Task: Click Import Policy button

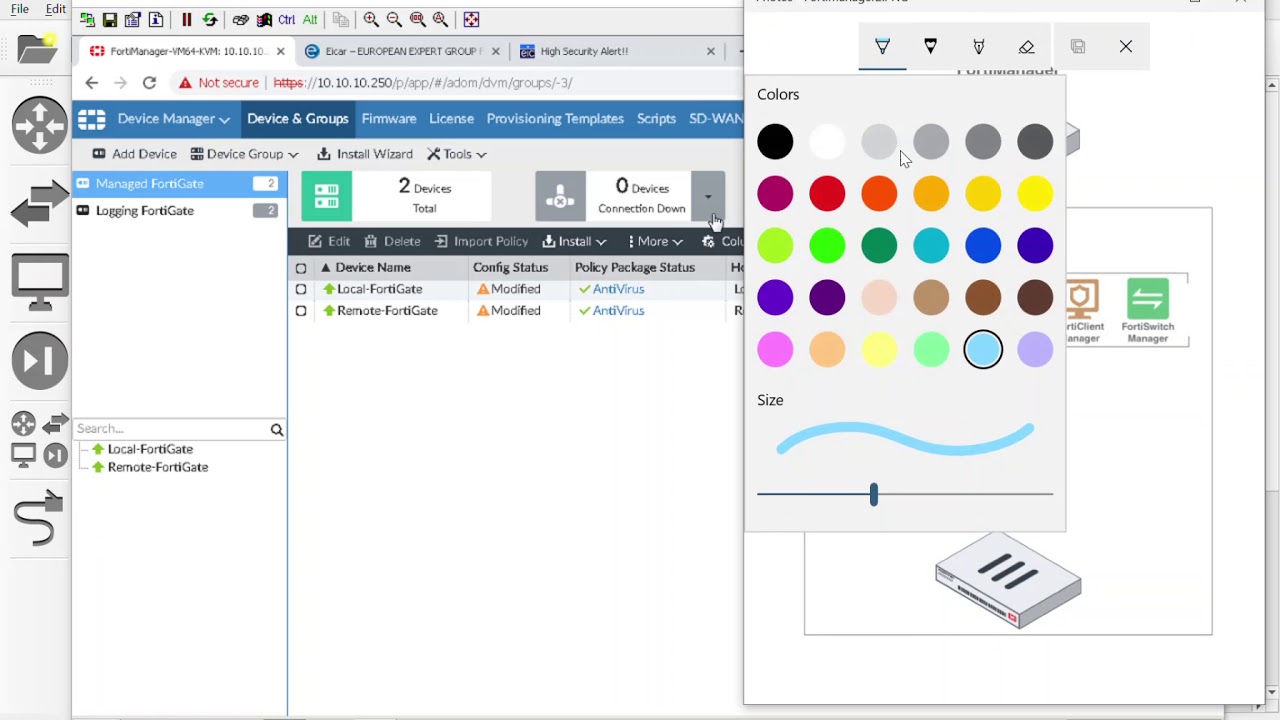Action: click(x=481, y=241)
